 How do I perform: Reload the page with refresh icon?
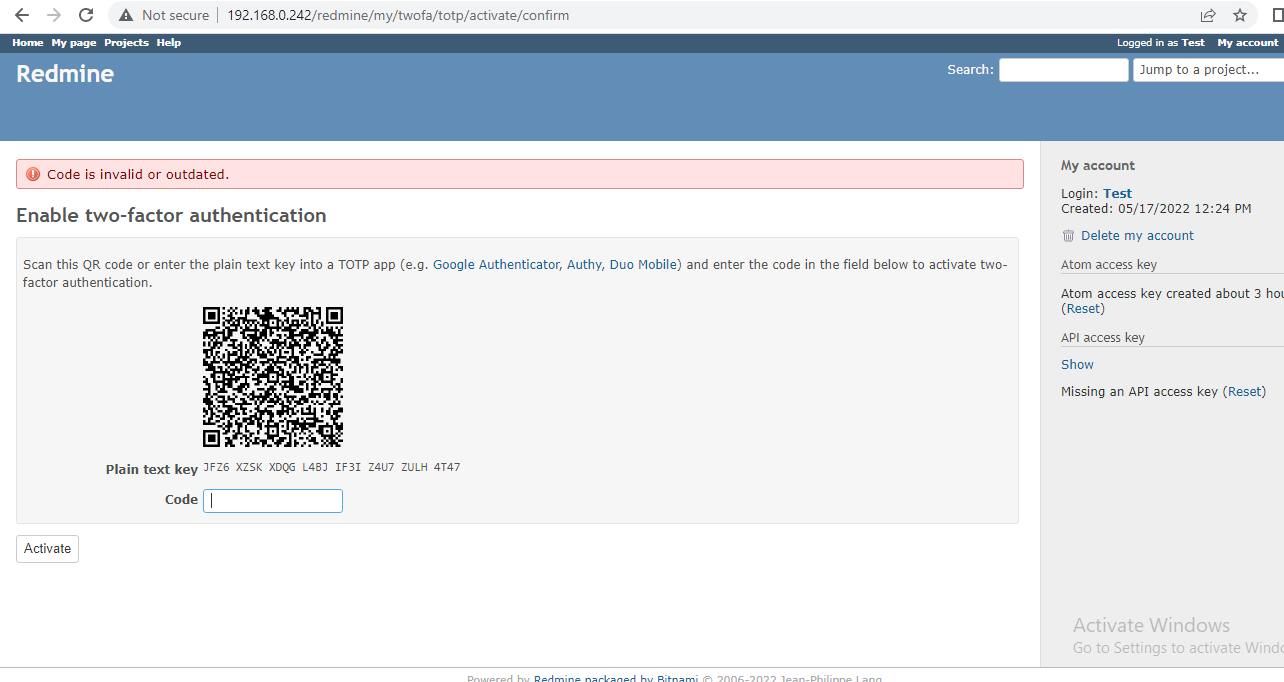point(86,15)
